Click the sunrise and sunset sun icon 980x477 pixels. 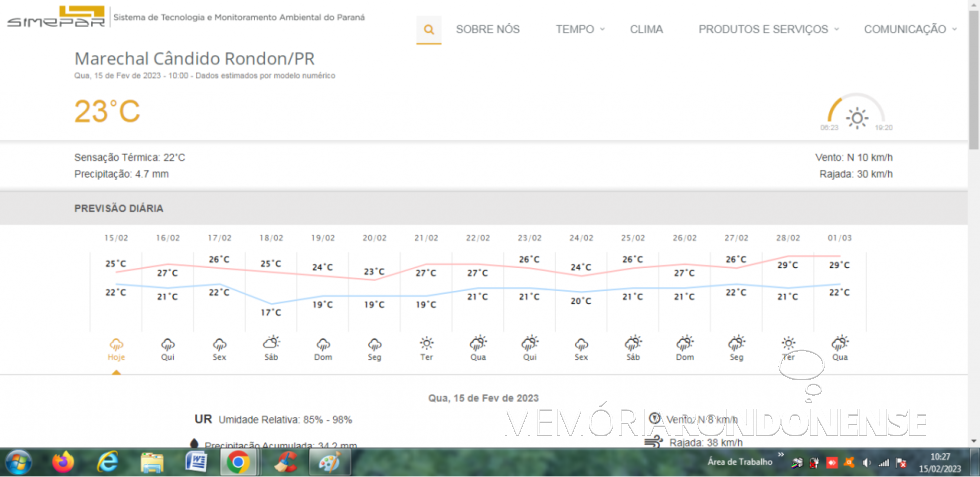click(x=856, y=118)
